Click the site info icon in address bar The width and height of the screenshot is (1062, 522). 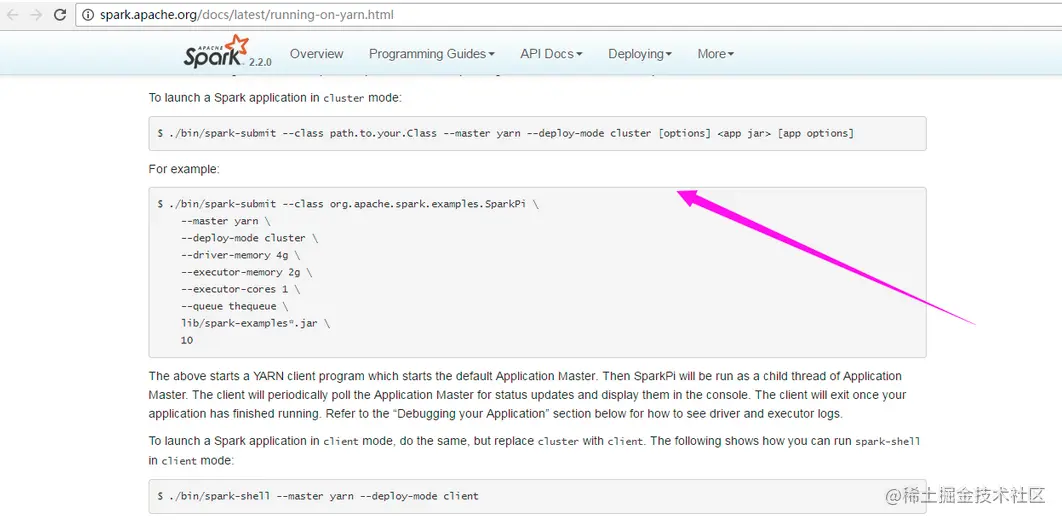88,14
